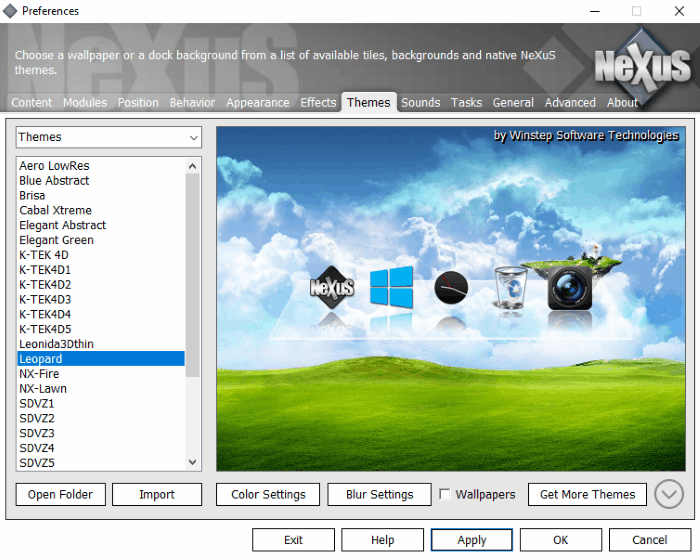Pick the SDVZ4 theme
The width and height of the screenshot is (700, 560).
tap(101, 448)
